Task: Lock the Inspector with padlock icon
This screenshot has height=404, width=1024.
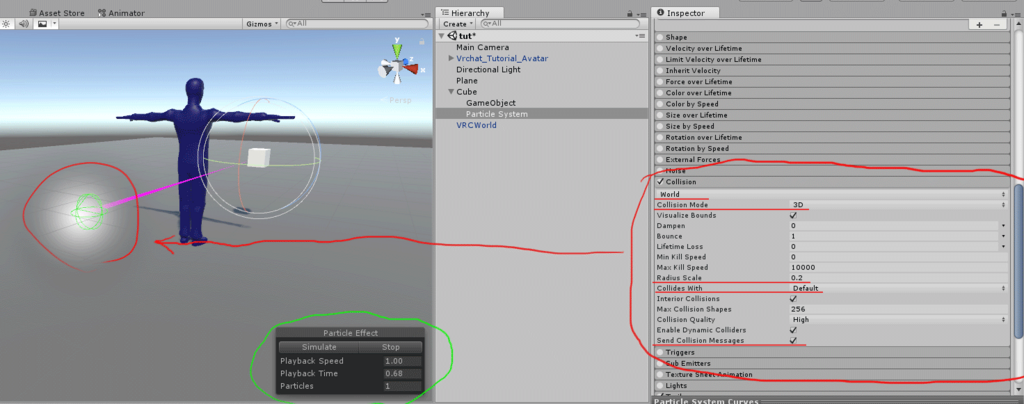Action: pos(1006,13)
